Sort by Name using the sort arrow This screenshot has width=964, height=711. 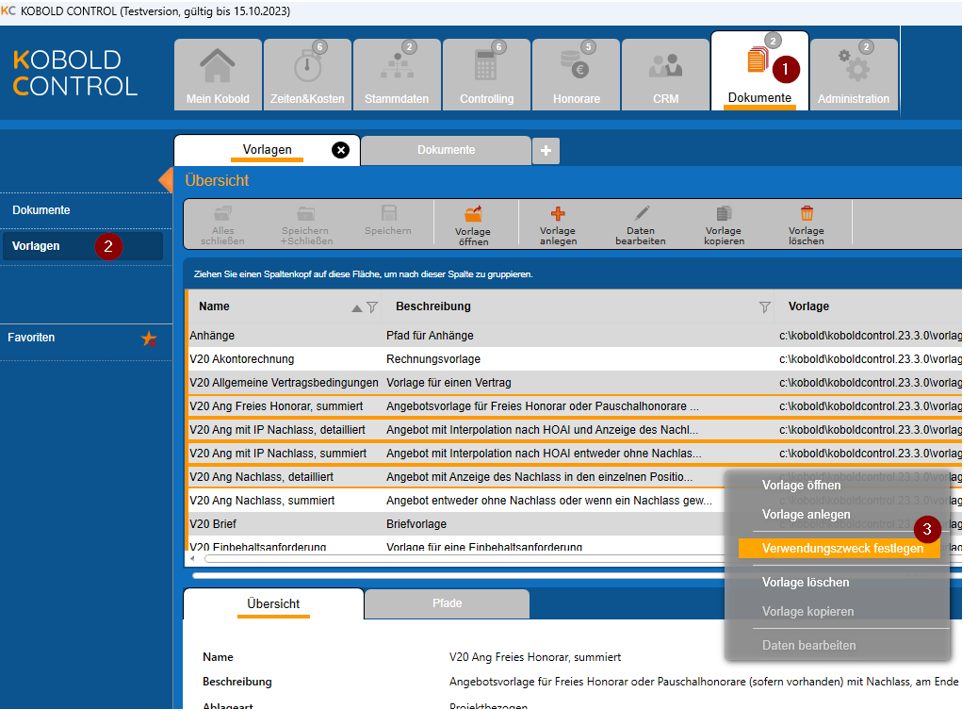(357, 308)
